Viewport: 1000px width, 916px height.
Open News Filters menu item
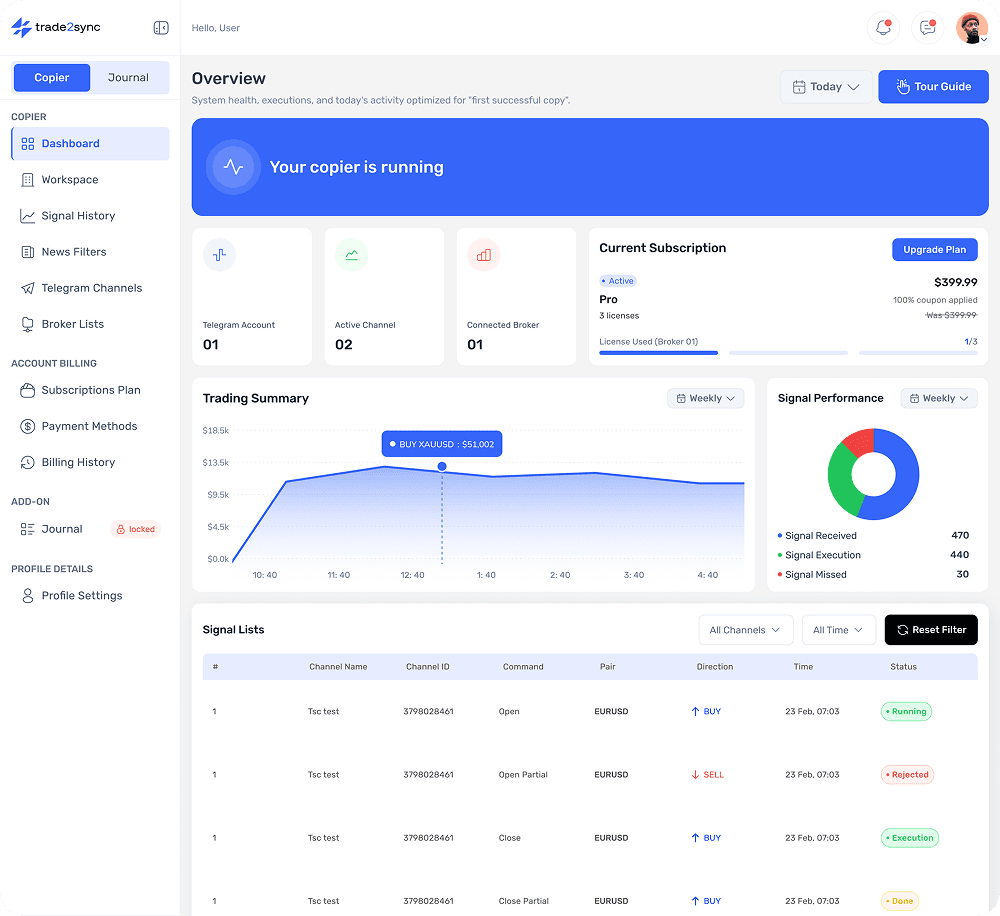coord(90,252)
